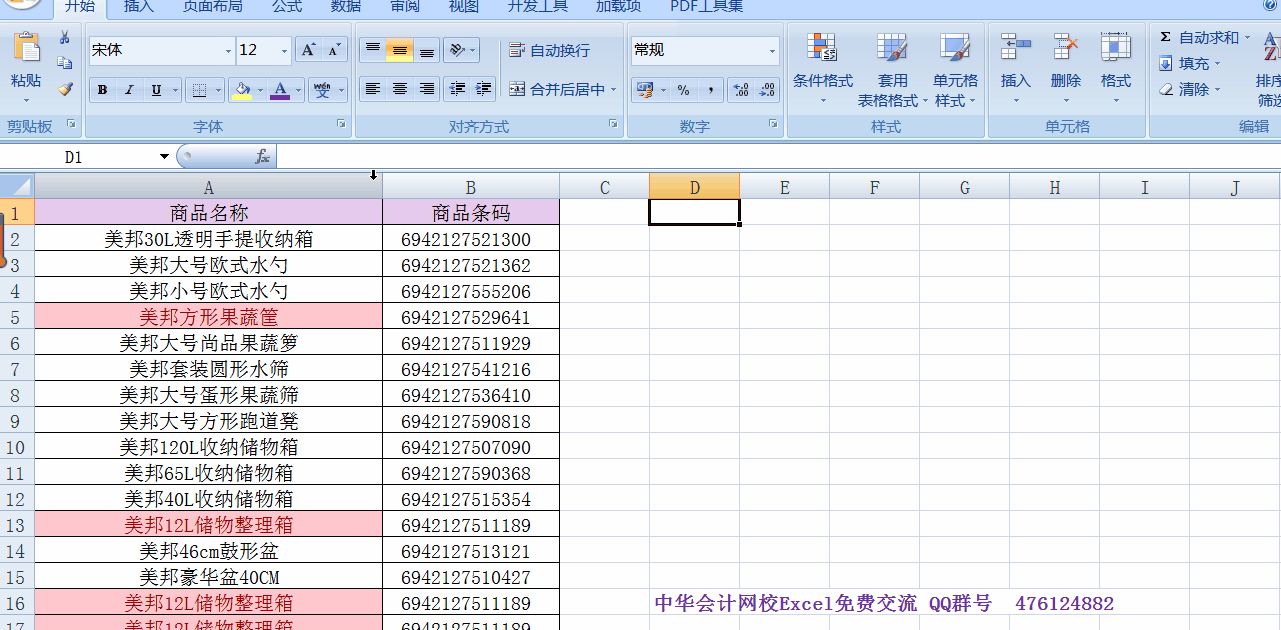Switch to the 插入 ribbon tab
Screen dimensions: 1281x630
(139, 6)
